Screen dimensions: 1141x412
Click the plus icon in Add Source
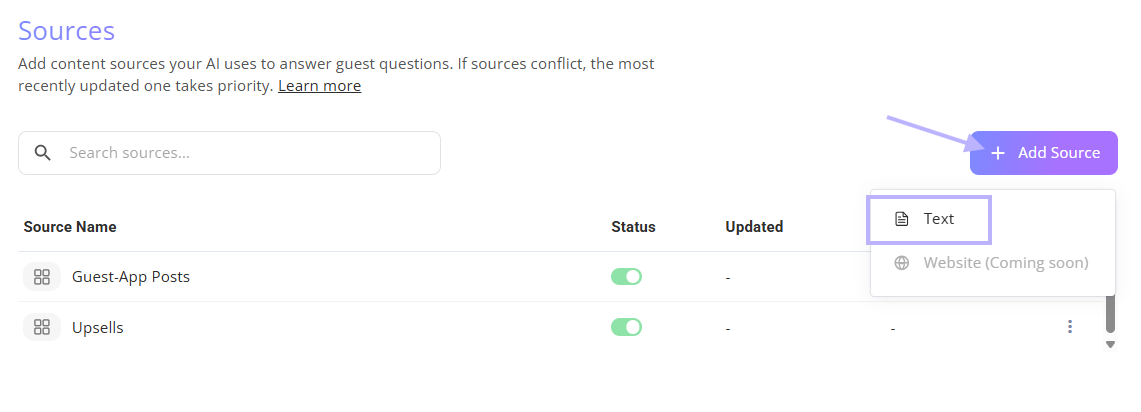(x=998, y=153)
